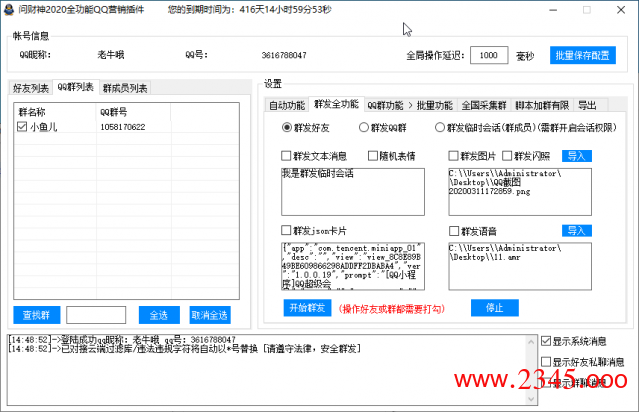Click the penguin app icon in title bar
This screenshot has width=639, height=412.
point(8,9)
